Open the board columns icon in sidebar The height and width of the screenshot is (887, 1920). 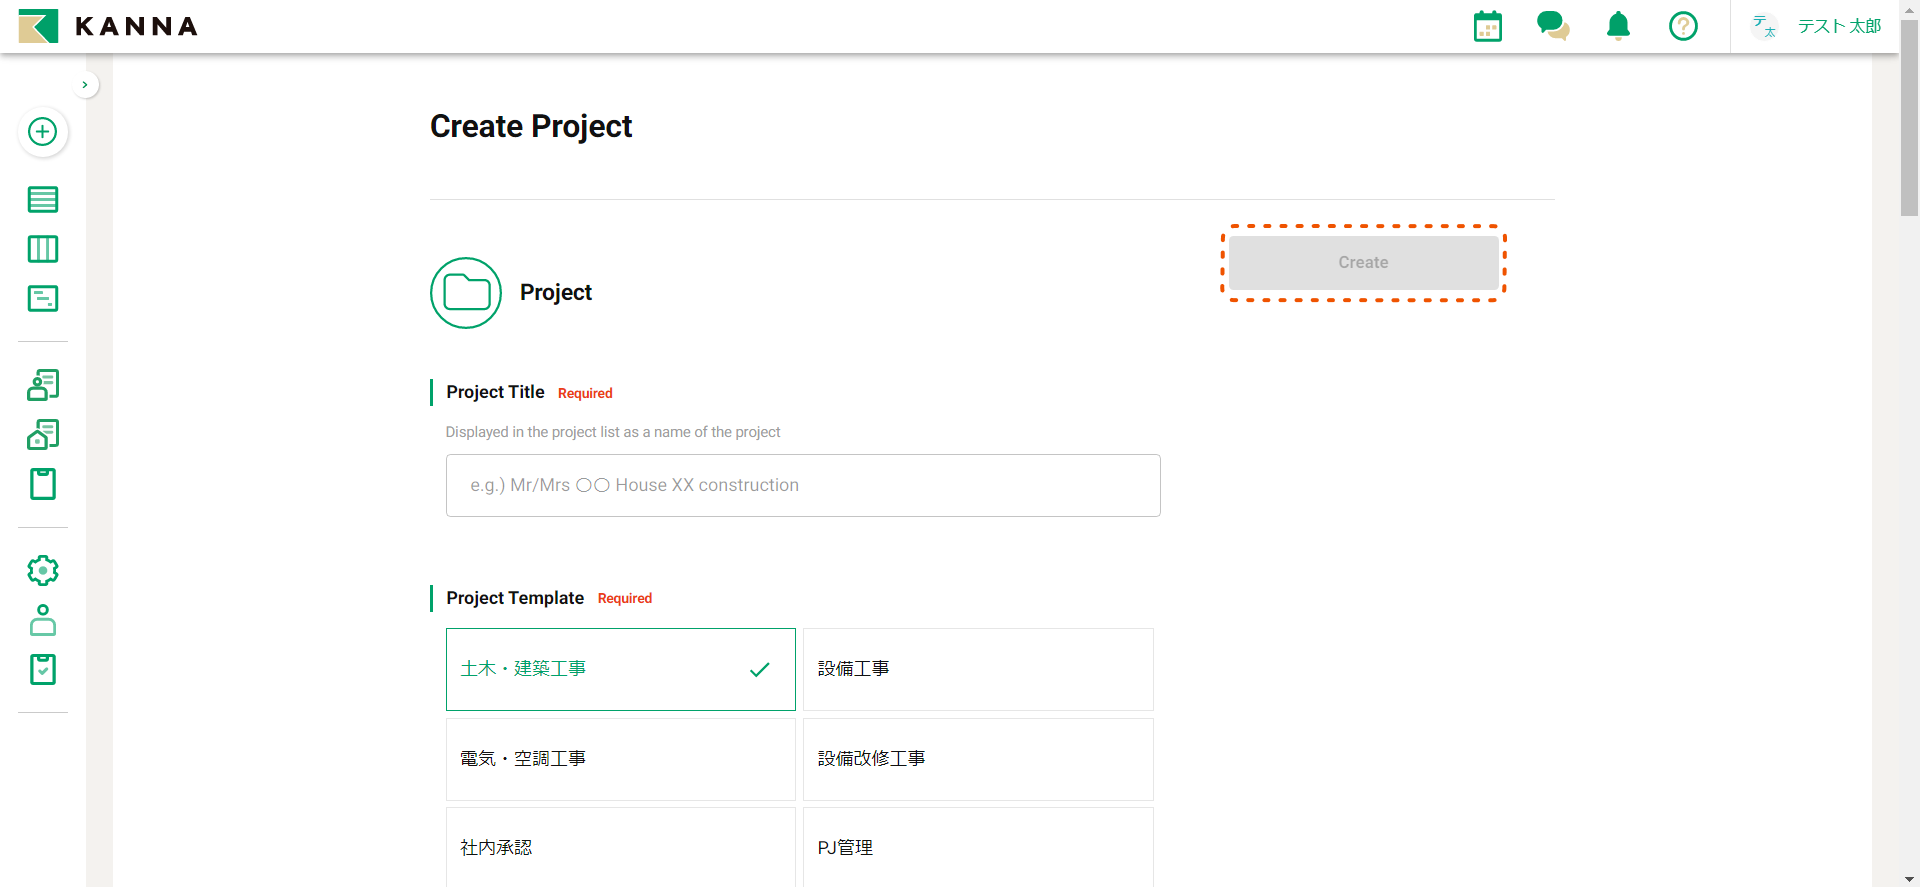[42, 249]
